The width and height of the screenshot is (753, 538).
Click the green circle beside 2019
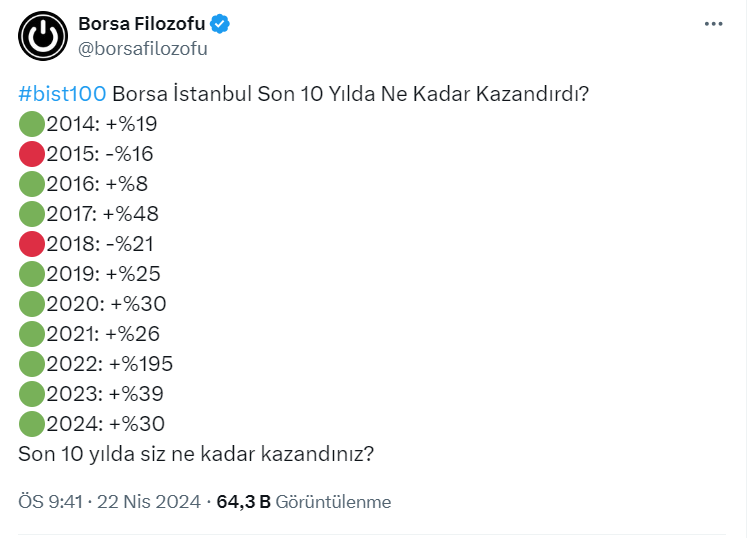pyautogui.click(x=32, y=274)
